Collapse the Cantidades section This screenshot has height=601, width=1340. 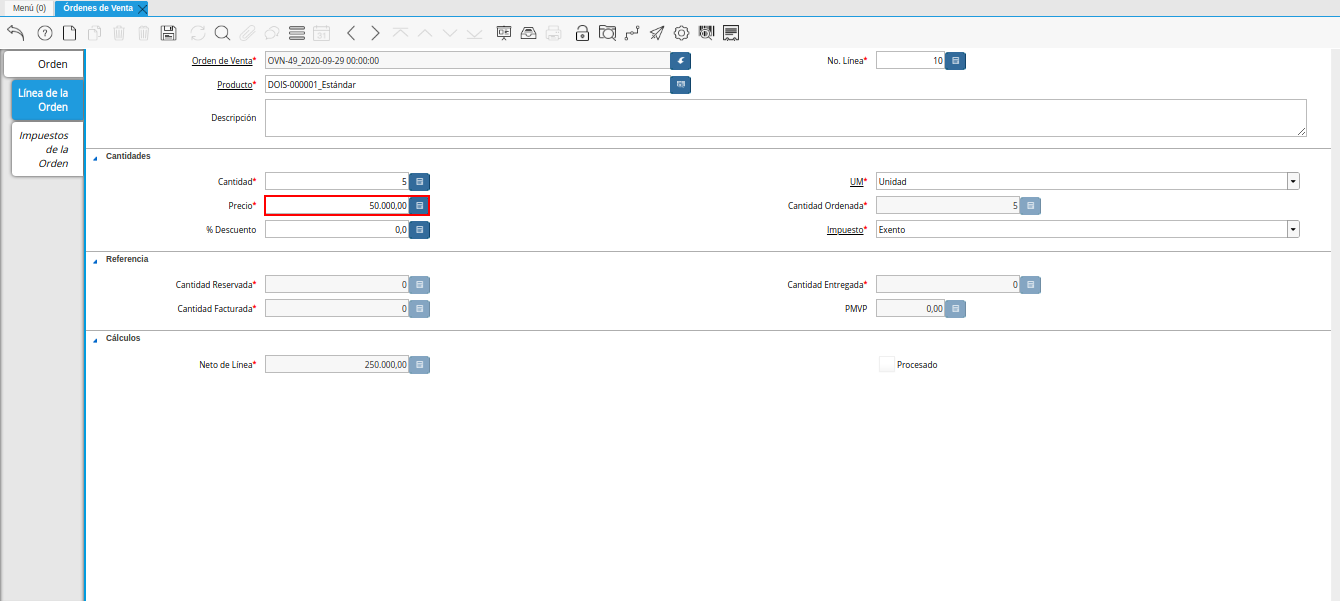point(96,157)
